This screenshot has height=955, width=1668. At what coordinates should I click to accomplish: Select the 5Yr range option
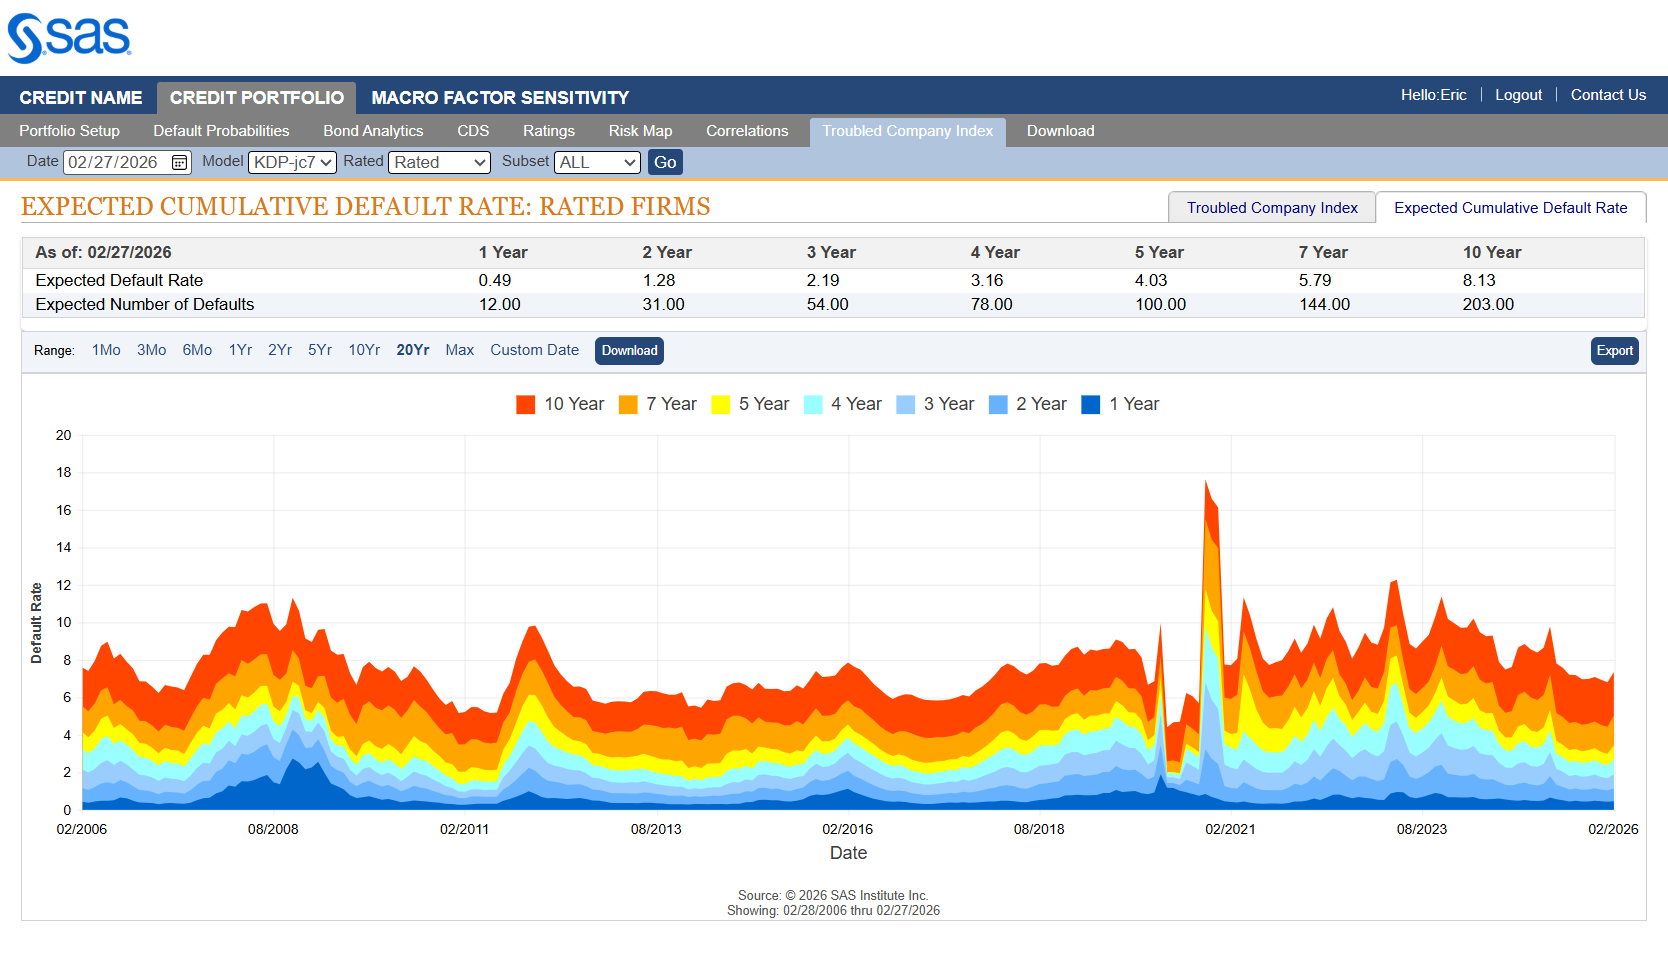[320, 350]
